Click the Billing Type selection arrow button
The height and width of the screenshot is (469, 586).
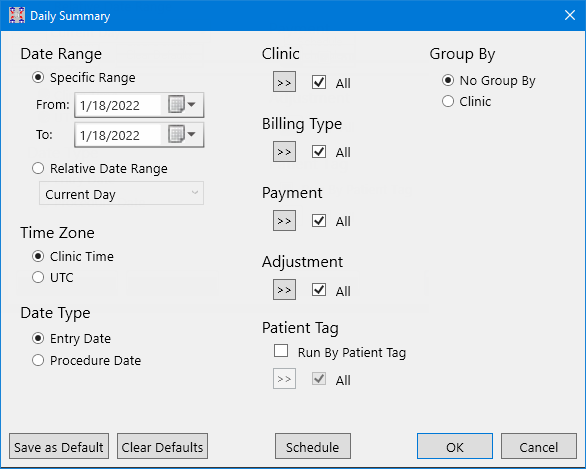point(284,151)
